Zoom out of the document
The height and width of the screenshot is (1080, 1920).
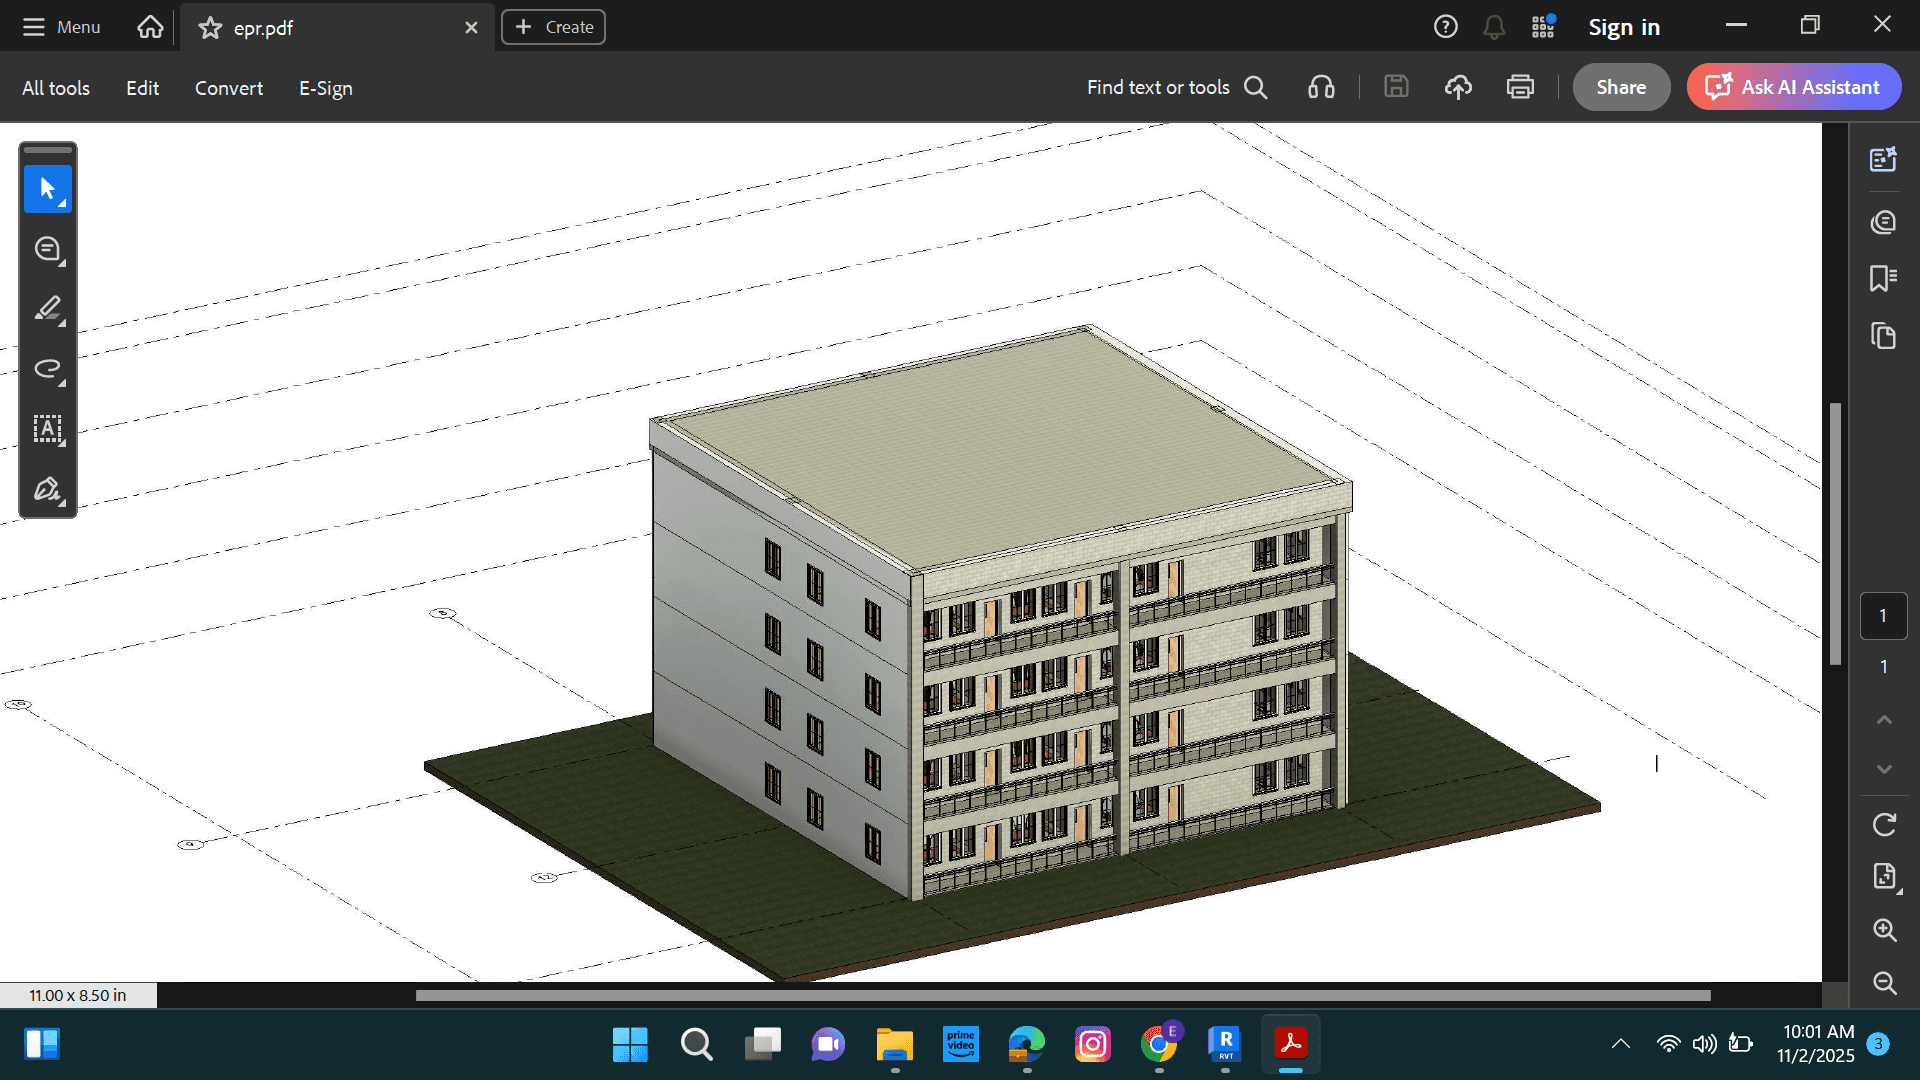click(x=1884, y=983)
